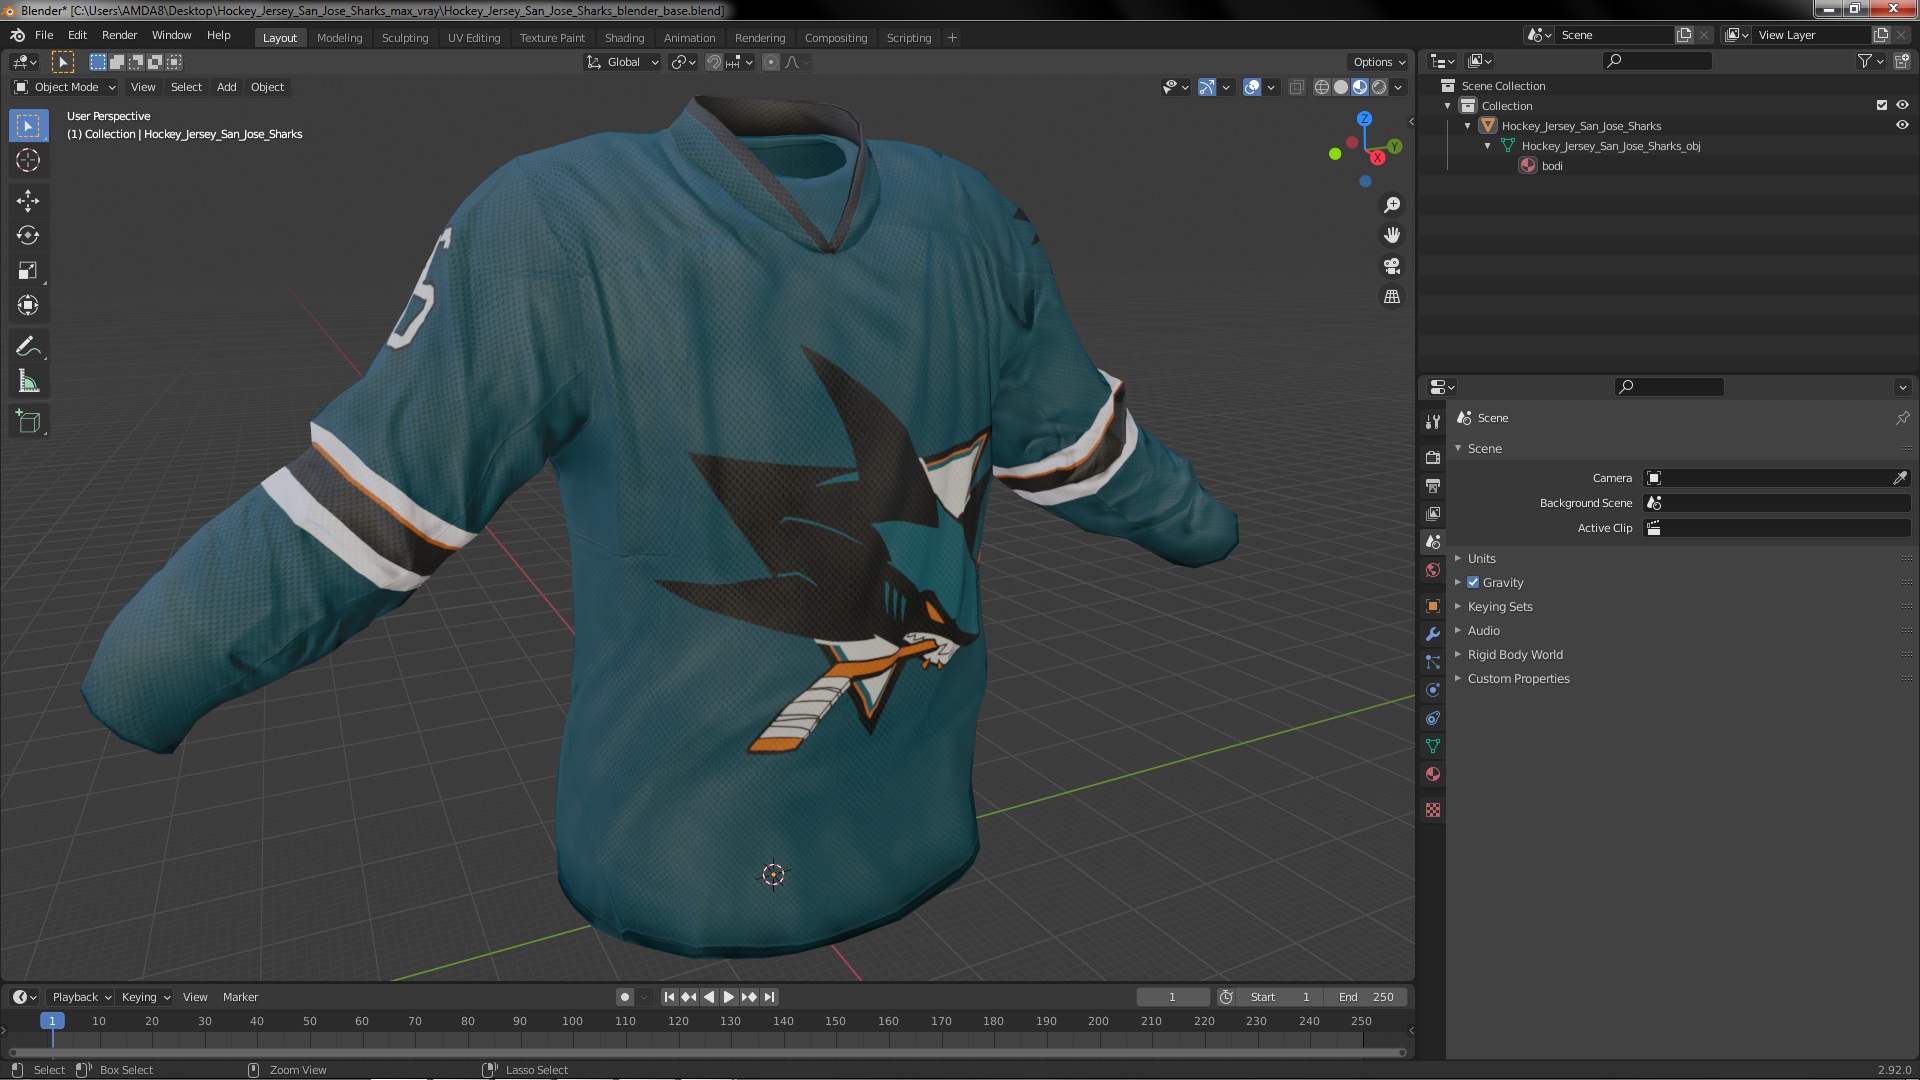
Task: Expand the Keying Sets panel
Action: coord(1499,606)
